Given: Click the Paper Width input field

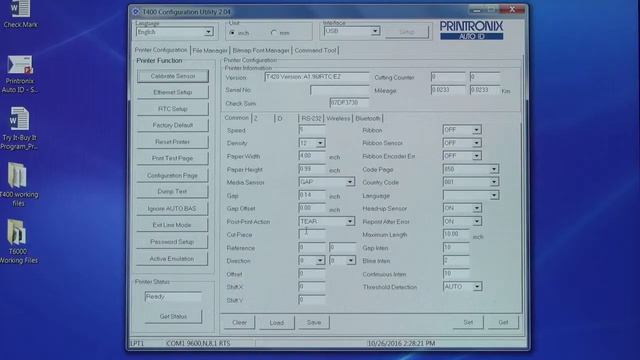Looking at the screenshot, I should click(x=312, y=156).
